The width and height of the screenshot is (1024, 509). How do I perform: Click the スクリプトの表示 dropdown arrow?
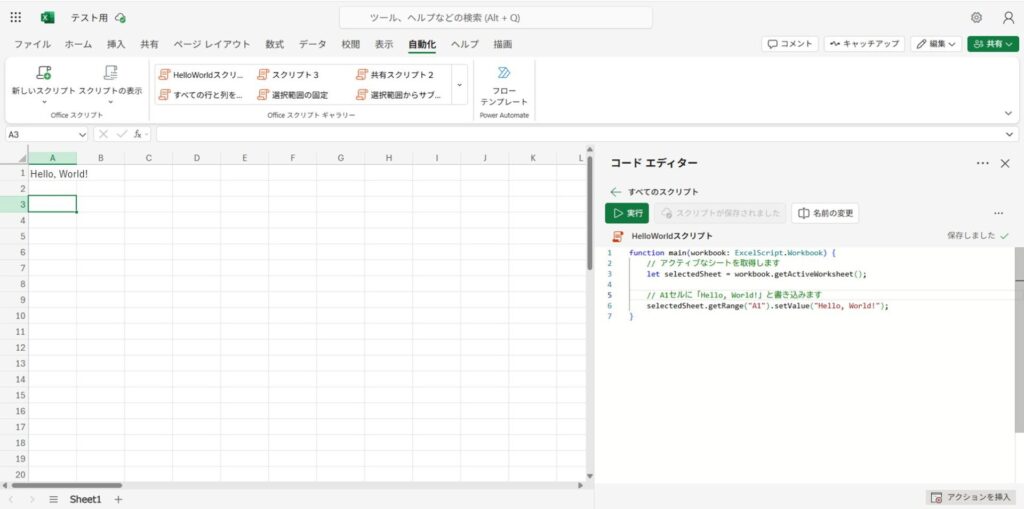[110, 102]
